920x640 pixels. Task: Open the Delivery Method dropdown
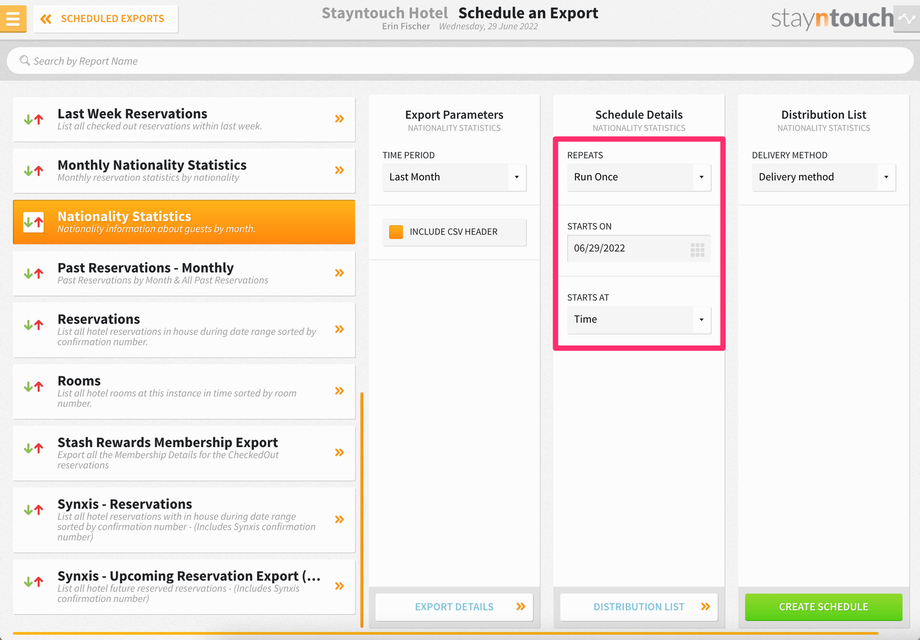(x=824, y=177)
